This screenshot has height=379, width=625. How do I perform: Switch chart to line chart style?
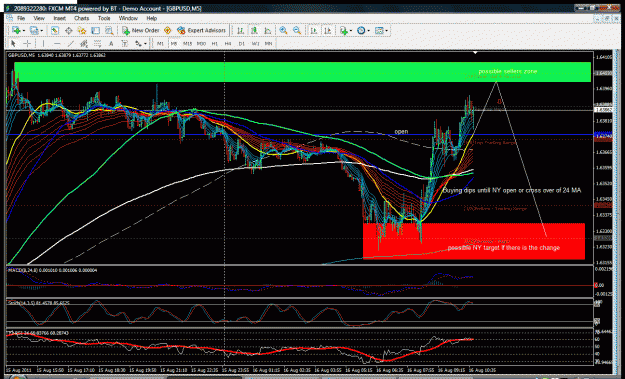267,31
